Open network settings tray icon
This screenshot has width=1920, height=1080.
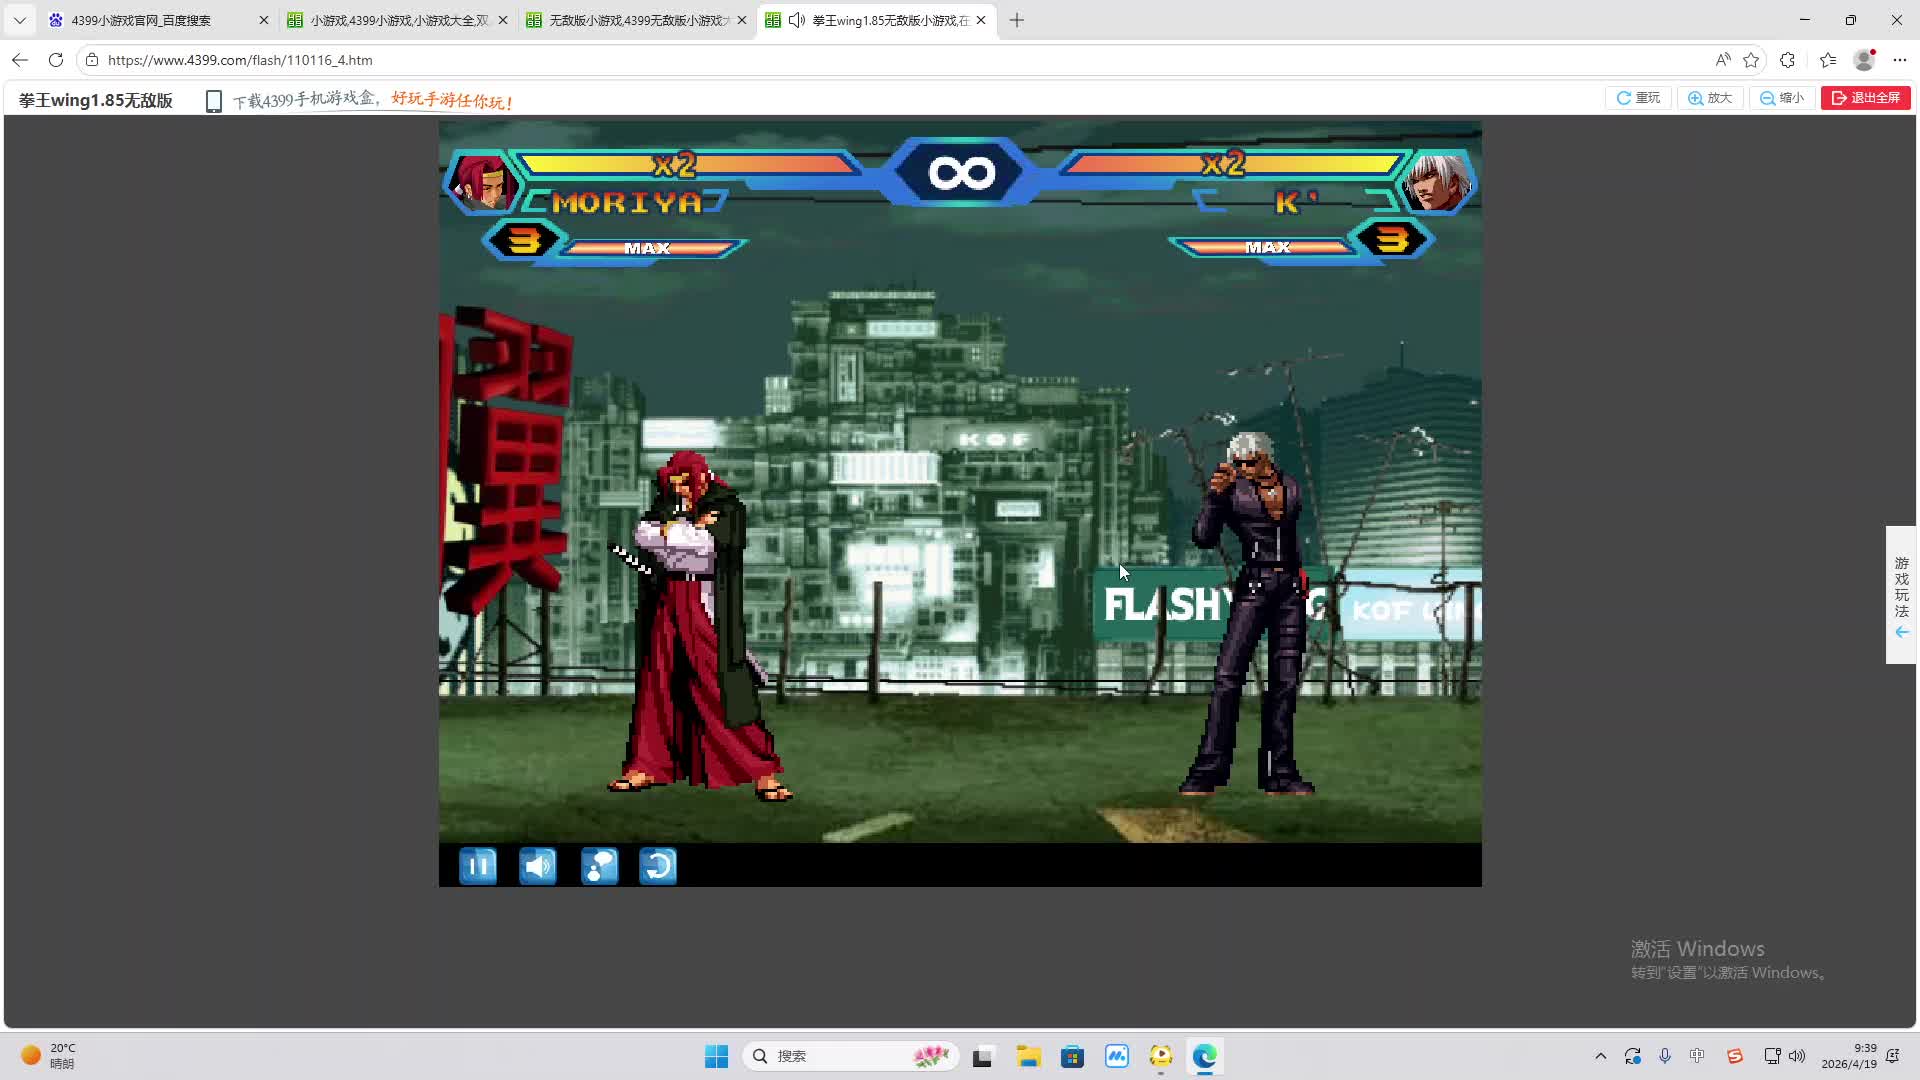tap(1772, 1056)
